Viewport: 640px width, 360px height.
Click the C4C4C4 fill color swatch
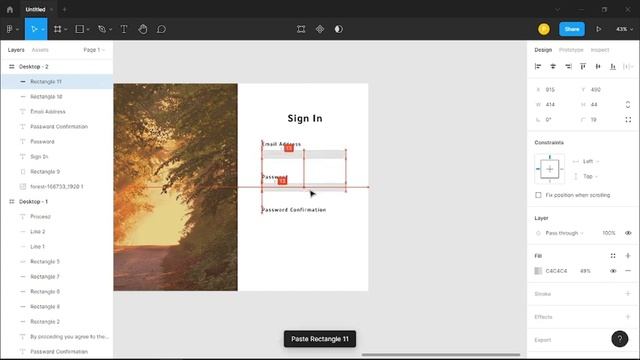pos(538,271)
